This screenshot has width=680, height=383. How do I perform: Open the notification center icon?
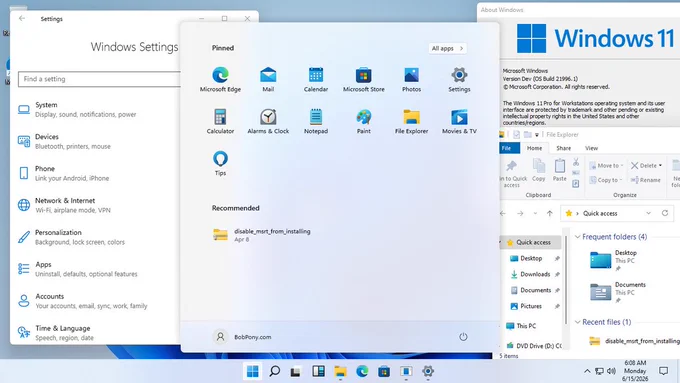[663, 371]
